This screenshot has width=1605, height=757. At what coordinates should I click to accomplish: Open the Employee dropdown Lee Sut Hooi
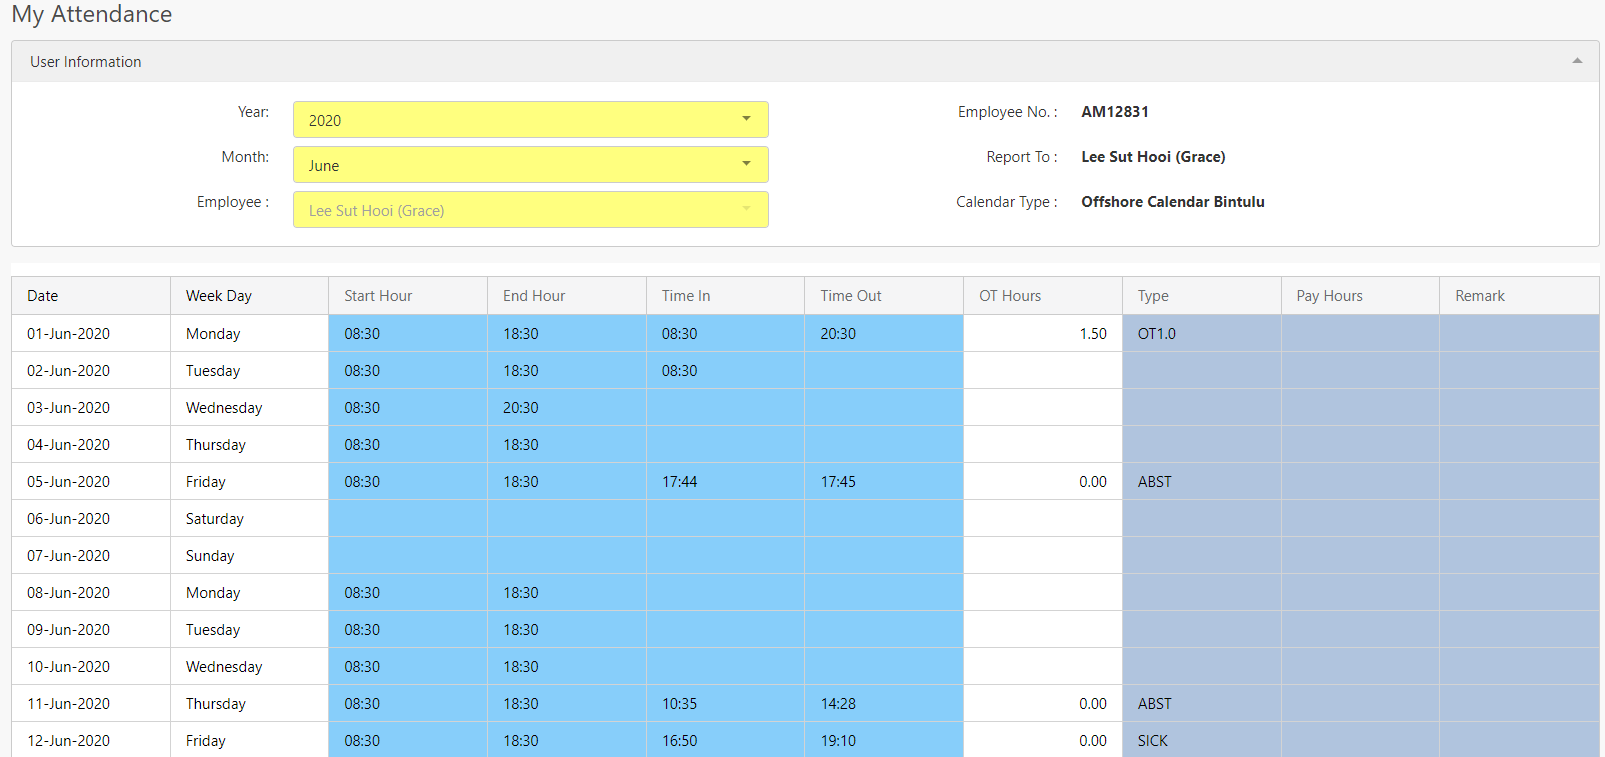click(530, 210)
